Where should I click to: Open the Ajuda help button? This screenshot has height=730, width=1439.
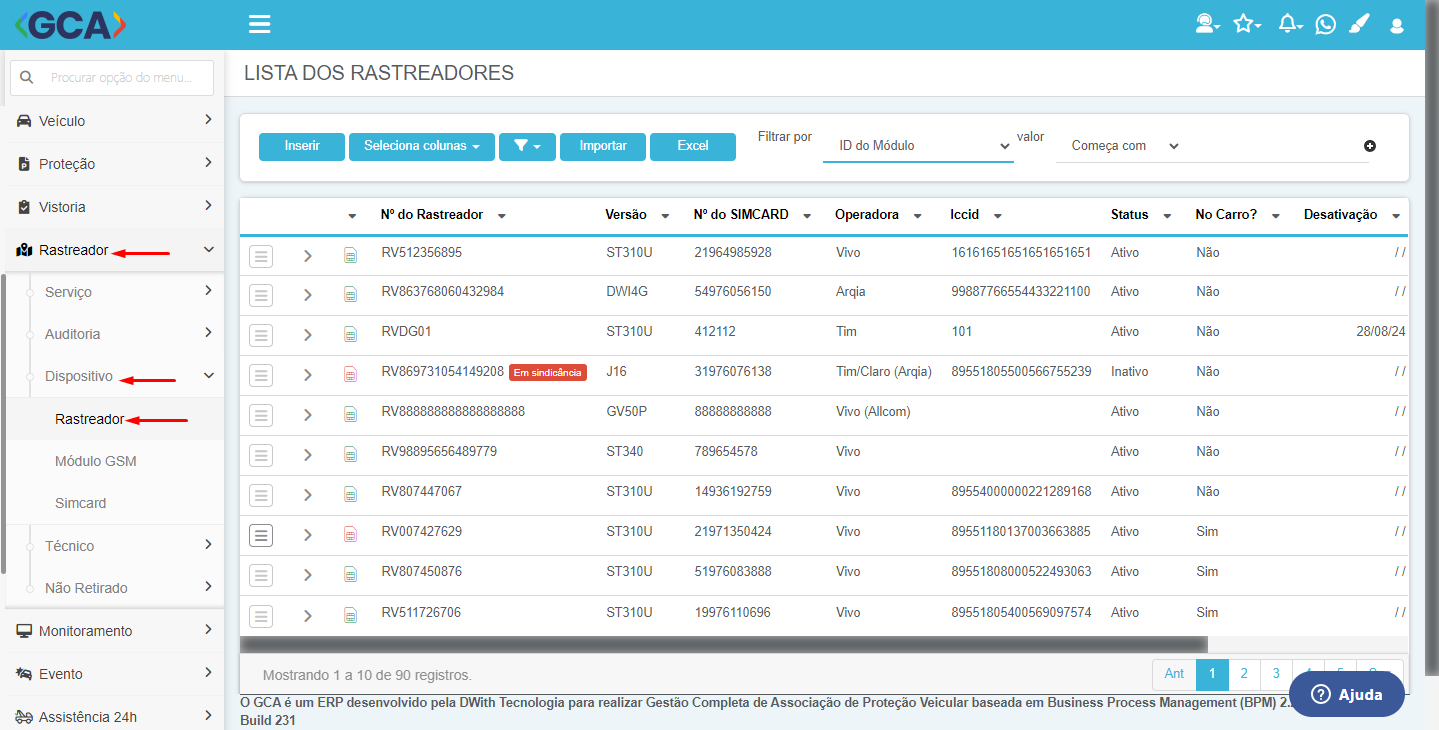click(x=1347, y=694)
